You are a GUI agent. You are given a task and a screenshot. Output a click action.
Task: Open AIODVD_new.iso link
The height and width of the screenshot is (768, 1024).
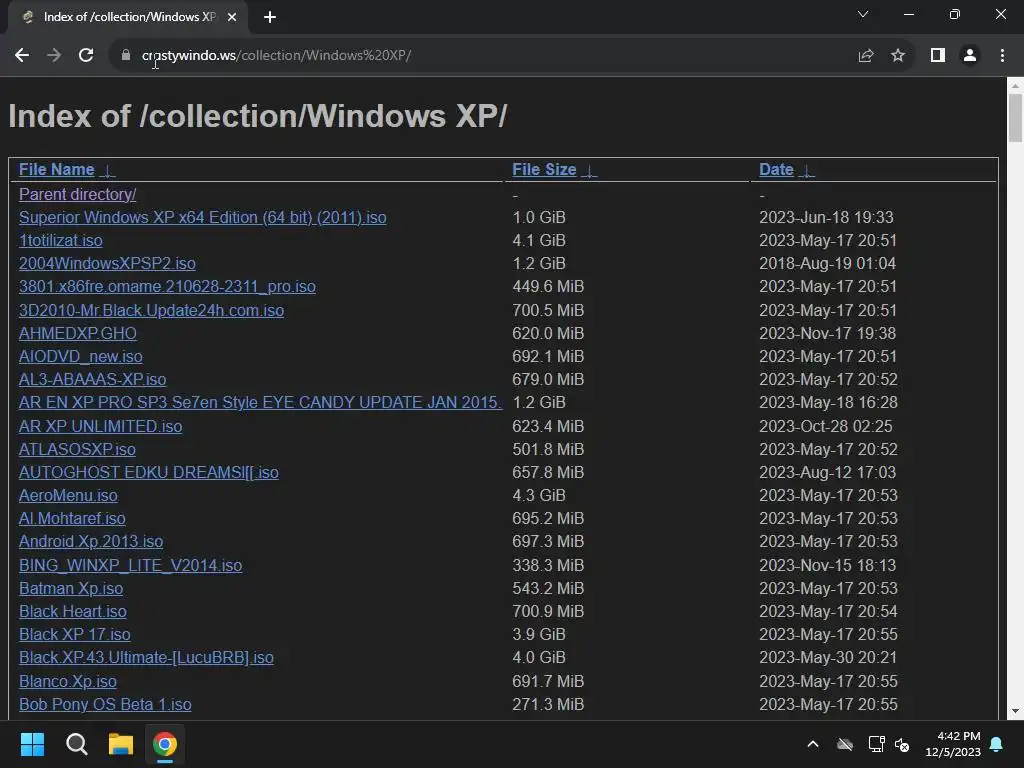pyautogui.click(x=80, y=357)
